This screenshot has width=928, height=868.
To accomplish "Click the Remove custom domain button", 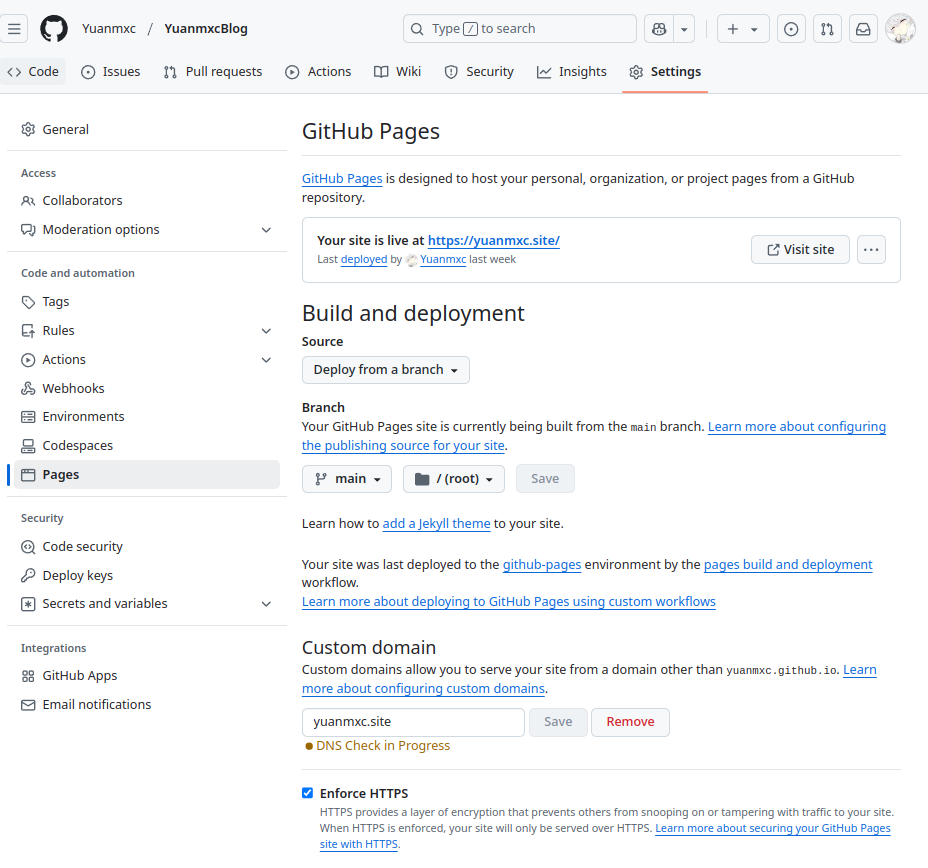I will [630, 722].
